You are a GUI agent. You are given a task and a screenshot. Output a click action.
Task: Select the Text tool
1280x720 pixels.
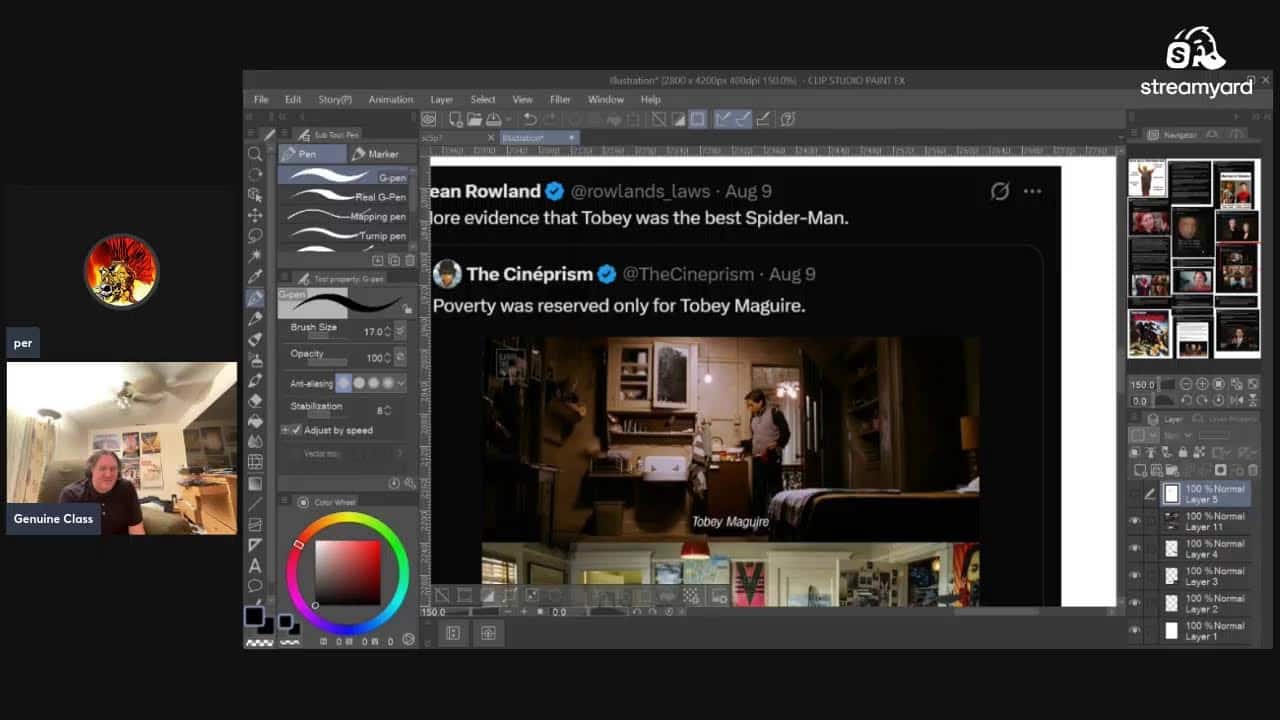point(255,565)
